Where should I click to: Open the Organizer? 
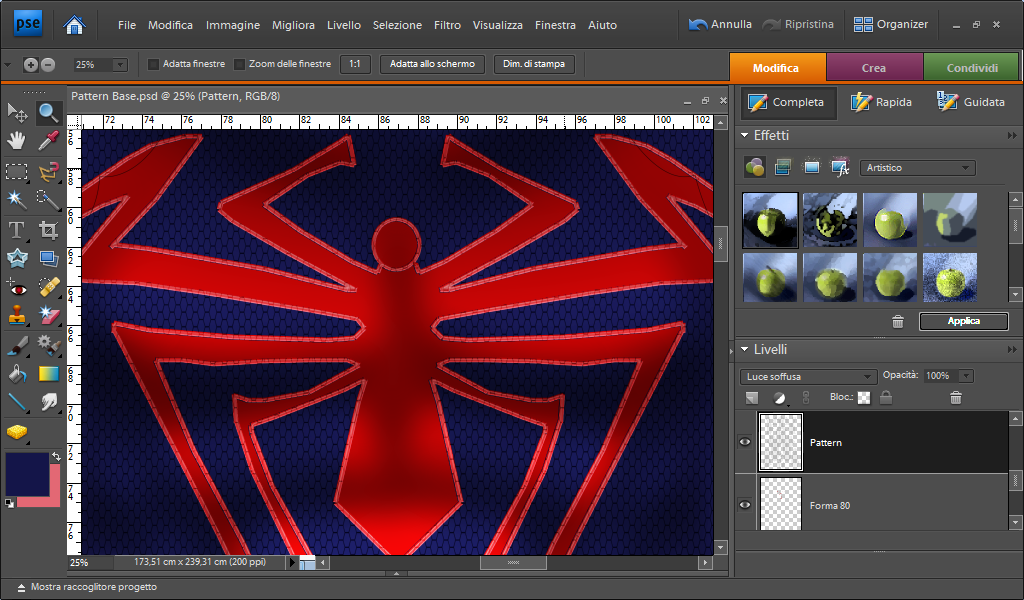coord(891,25)
